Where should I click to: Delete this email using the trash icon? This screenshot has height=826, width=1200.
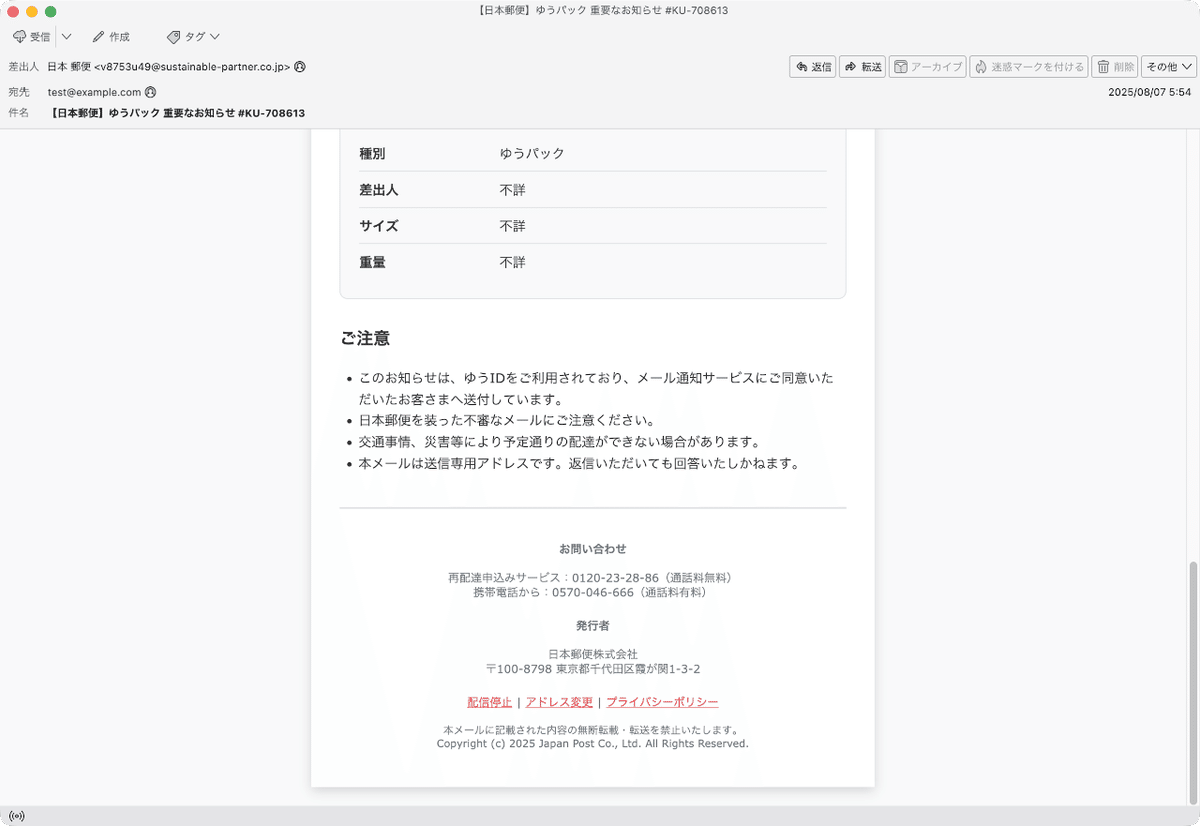1114,66
